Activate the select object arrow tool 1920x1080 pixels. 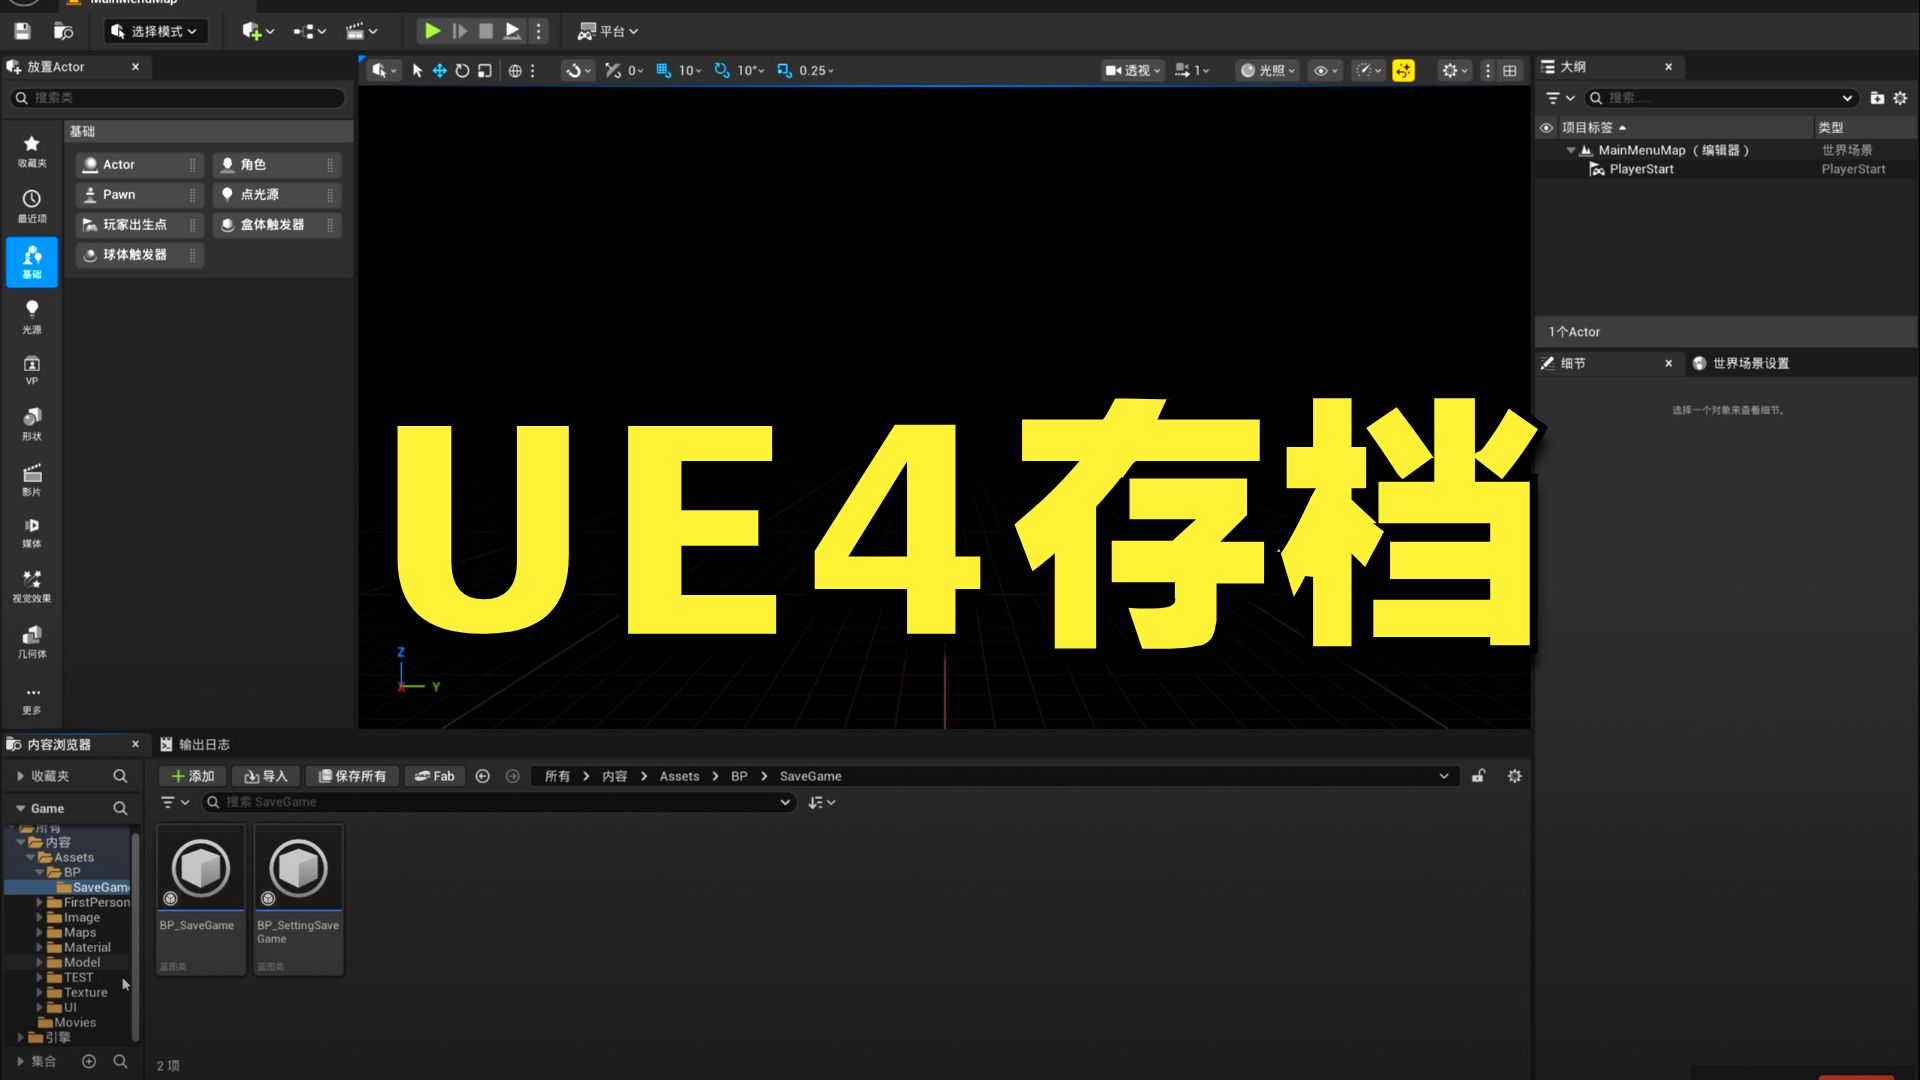tap(417, 71)
